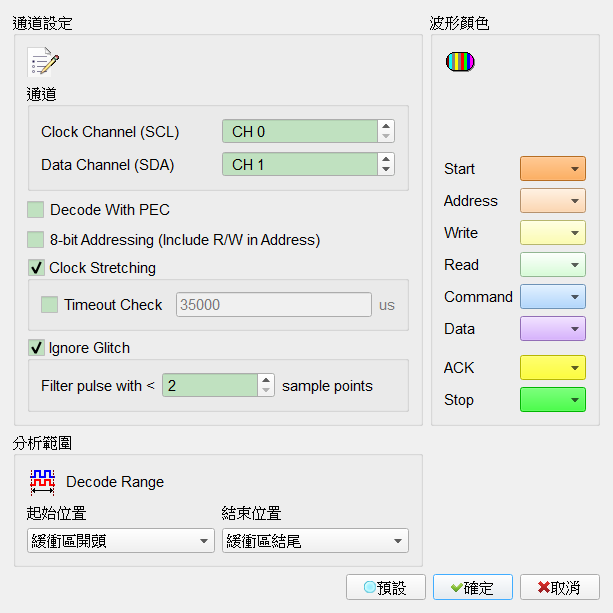Increment Data Channel SDA spinner up arrow
The height and width of the screenshot is (613, 613).
point(386,159)
